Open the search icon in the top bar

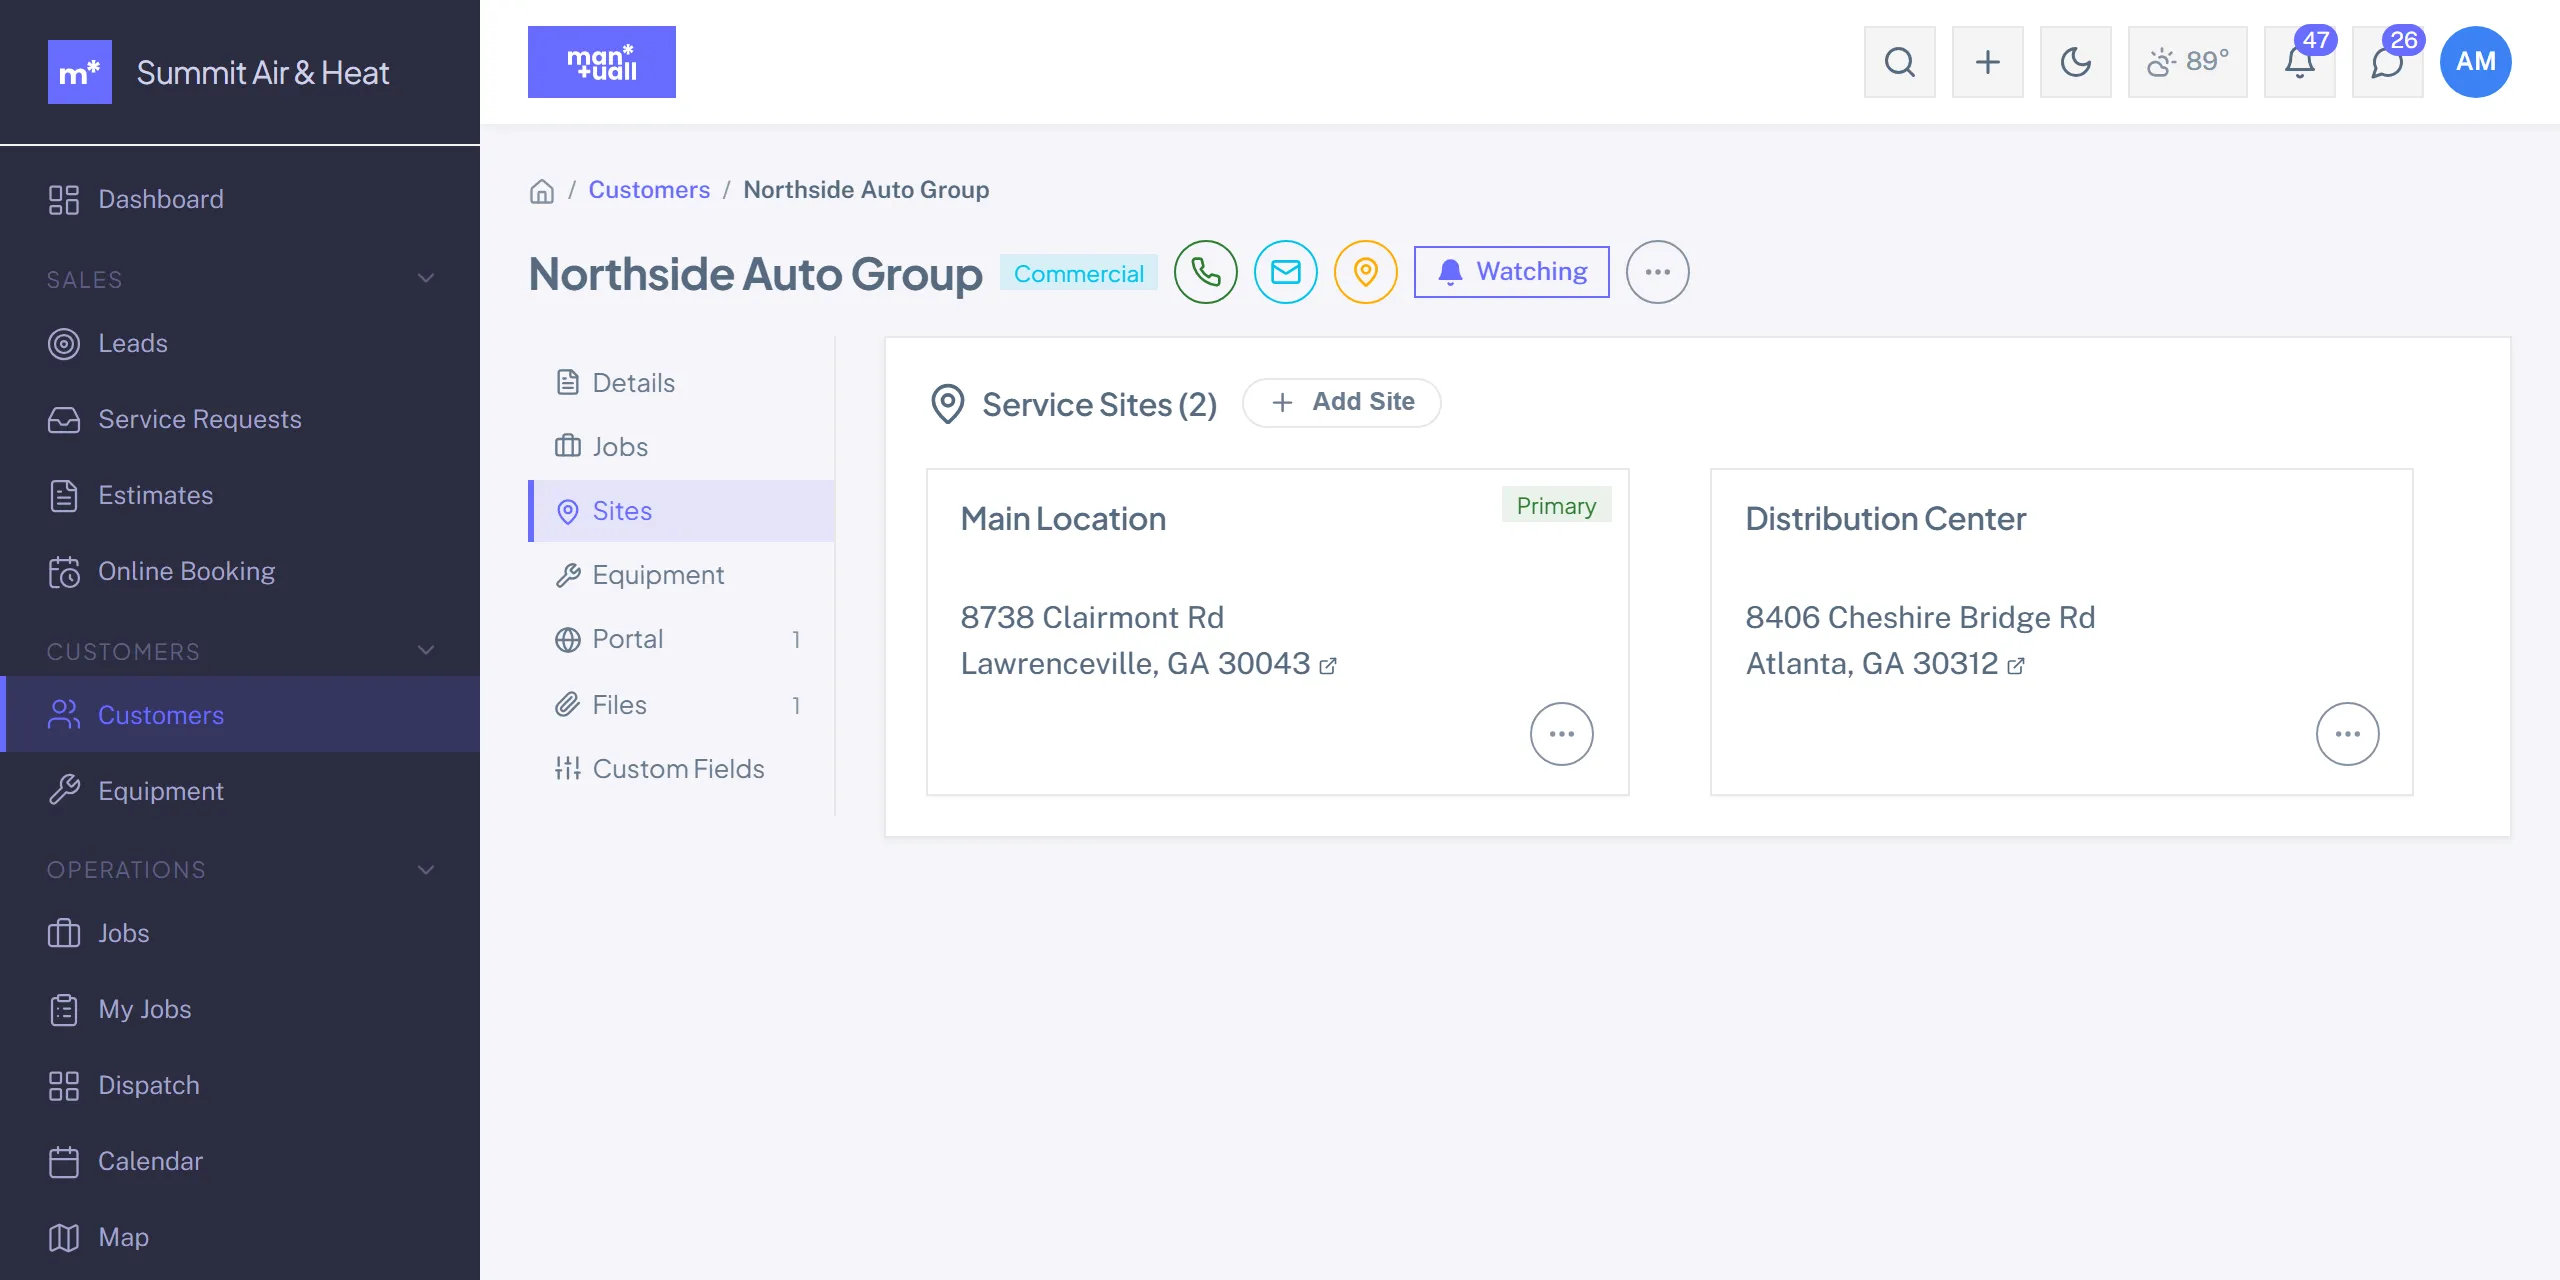(x=1899, y=62)
